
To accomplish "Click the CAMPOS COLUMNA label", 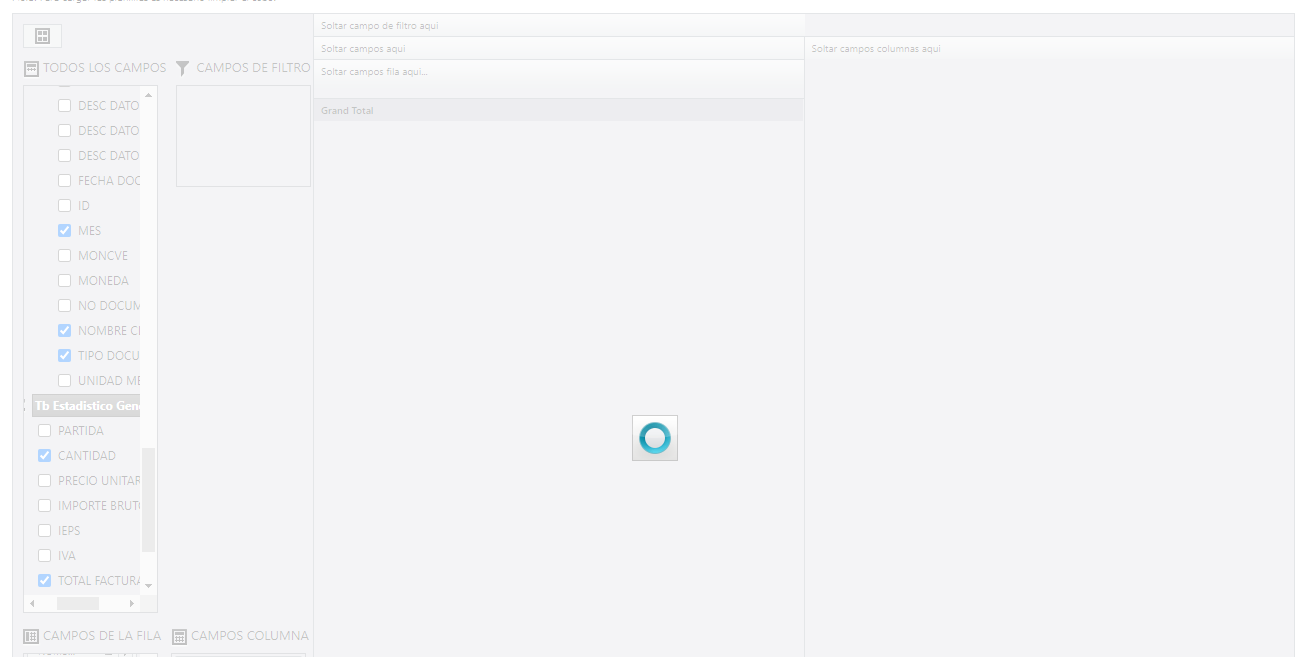I will point(250,636).
